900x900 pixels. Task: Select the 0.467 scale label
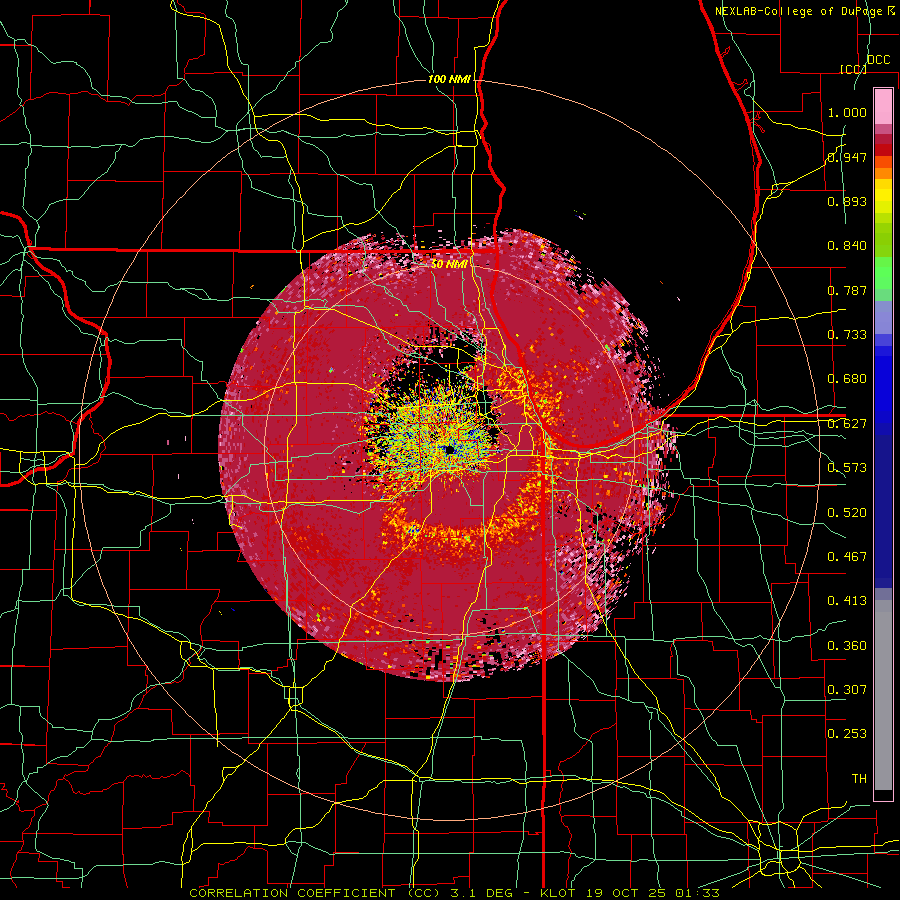tap(847, 557)
